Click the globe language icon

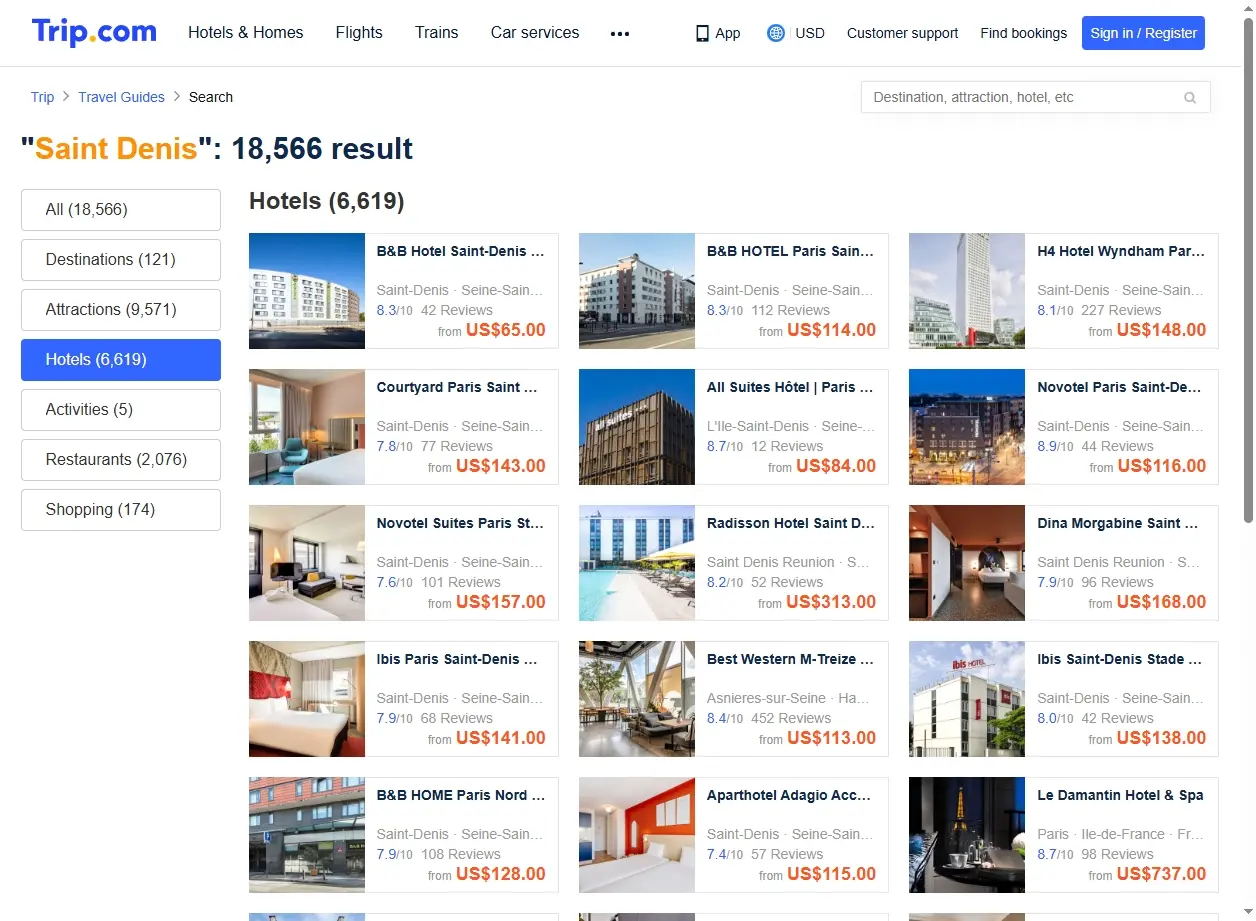click(x=776, y=33)
